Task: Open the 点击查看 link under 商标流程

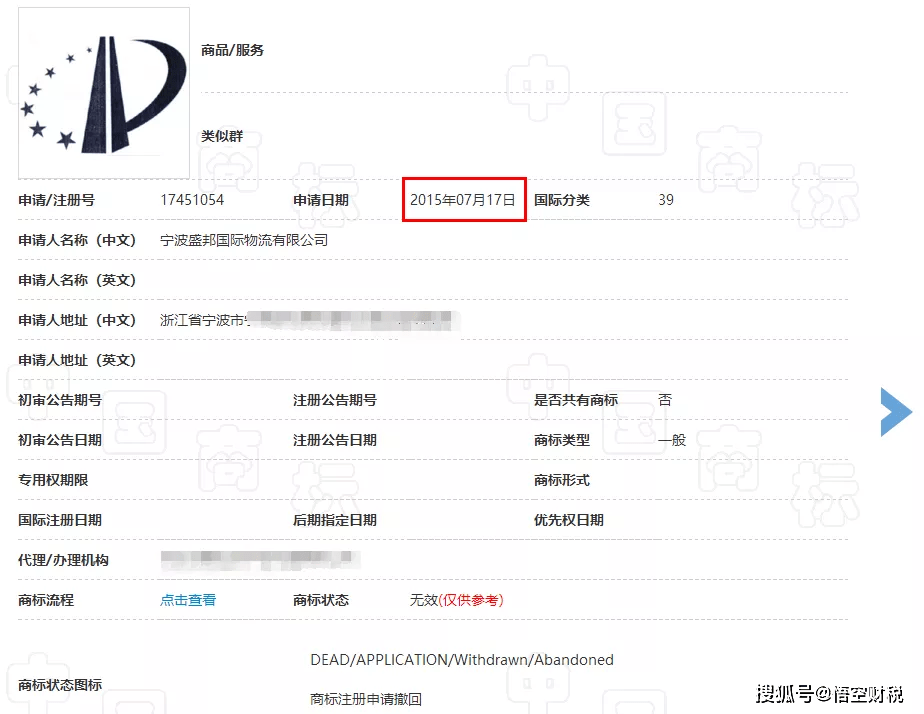Action: click(x=187, y=600)
